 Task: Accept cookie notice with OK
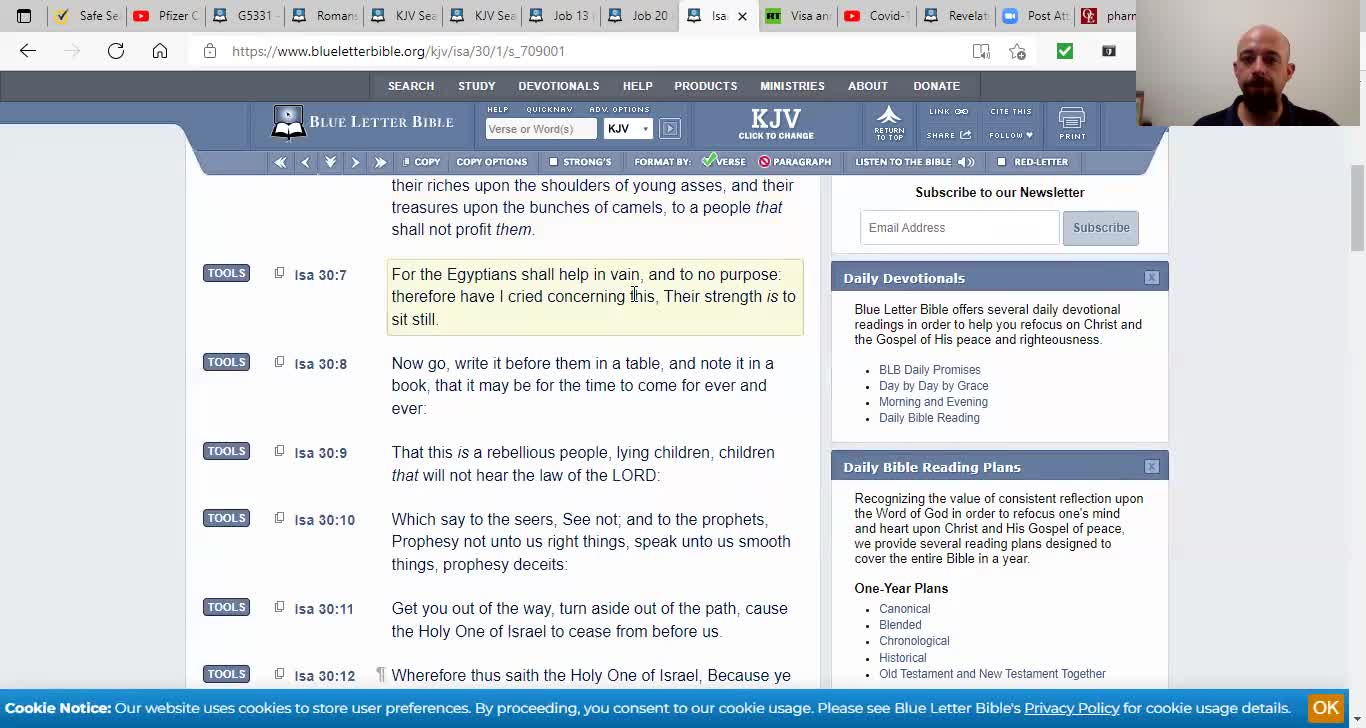(1325, 708)
